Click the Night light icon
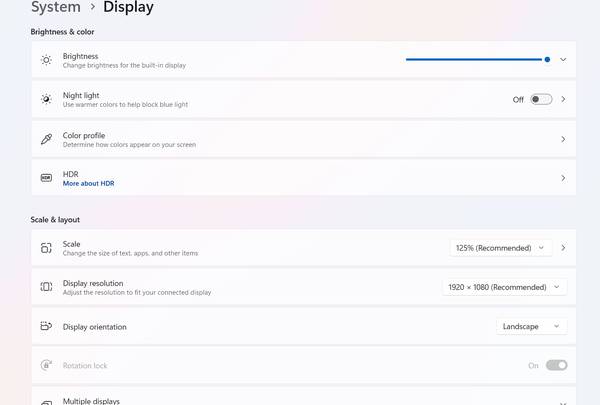Screen dimensions: 600x405 (x=46, y=99)
